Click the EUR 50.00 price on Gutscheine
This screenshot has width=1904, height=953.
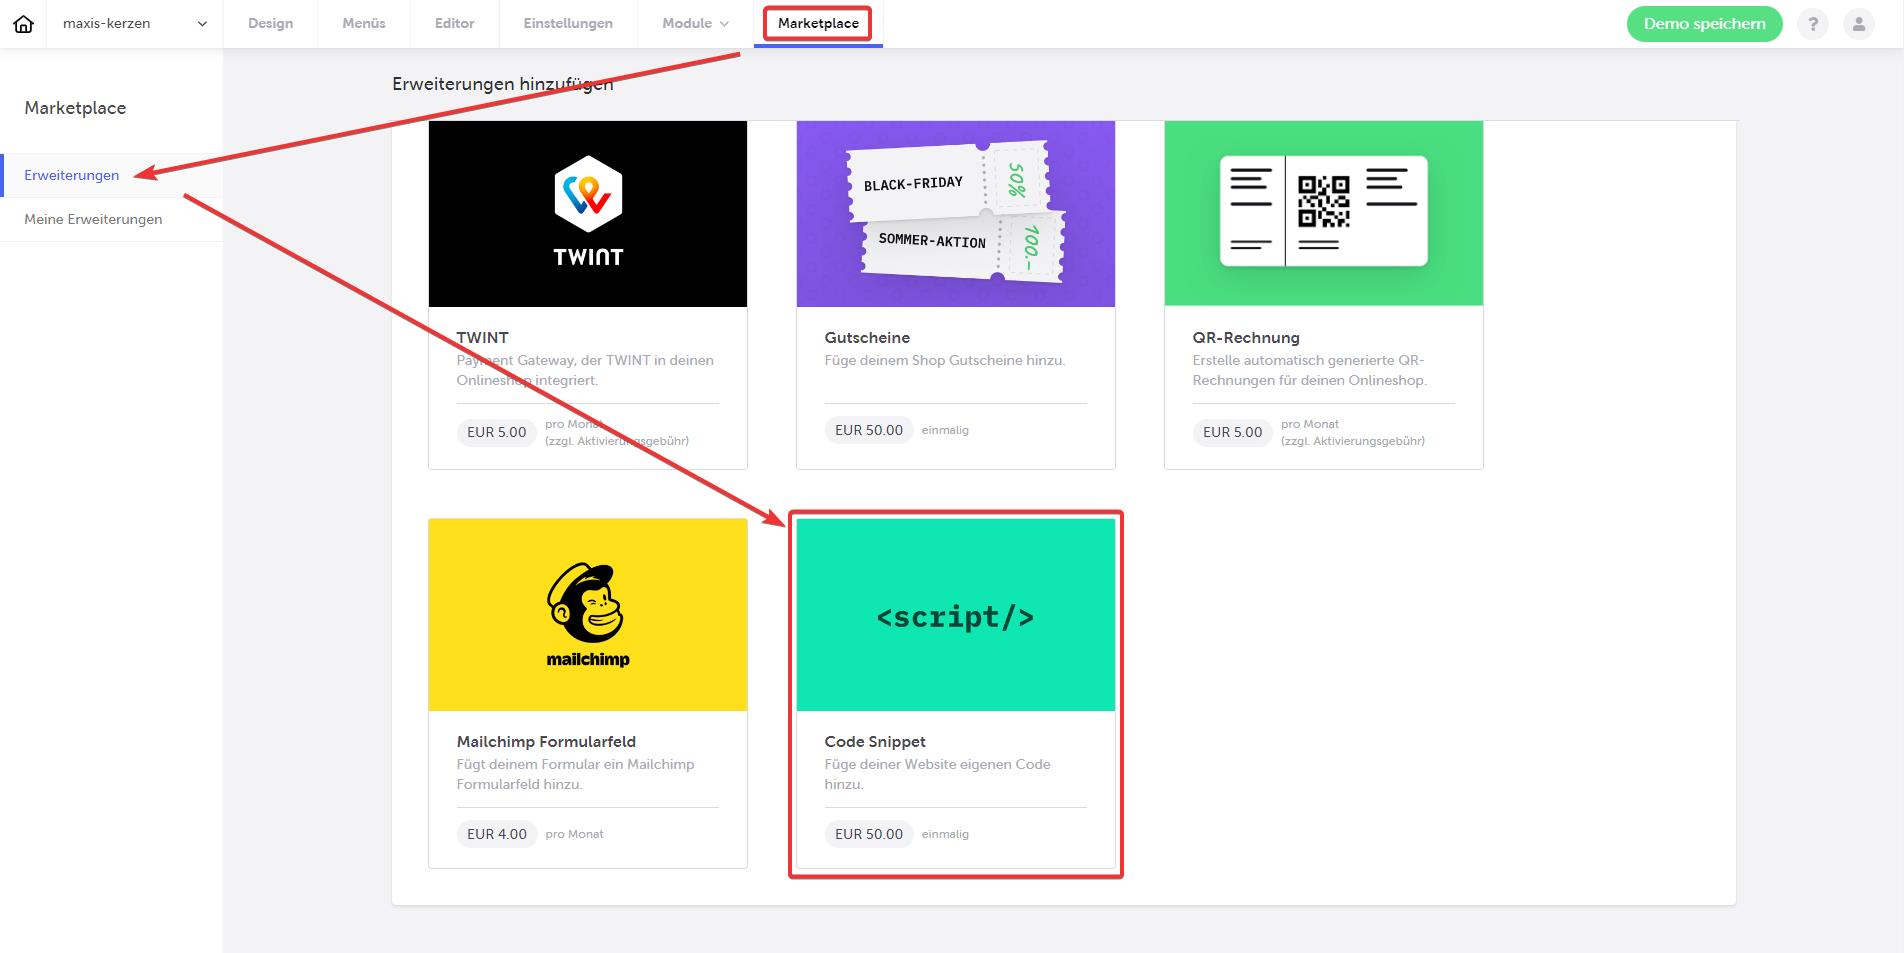(869, 430)
